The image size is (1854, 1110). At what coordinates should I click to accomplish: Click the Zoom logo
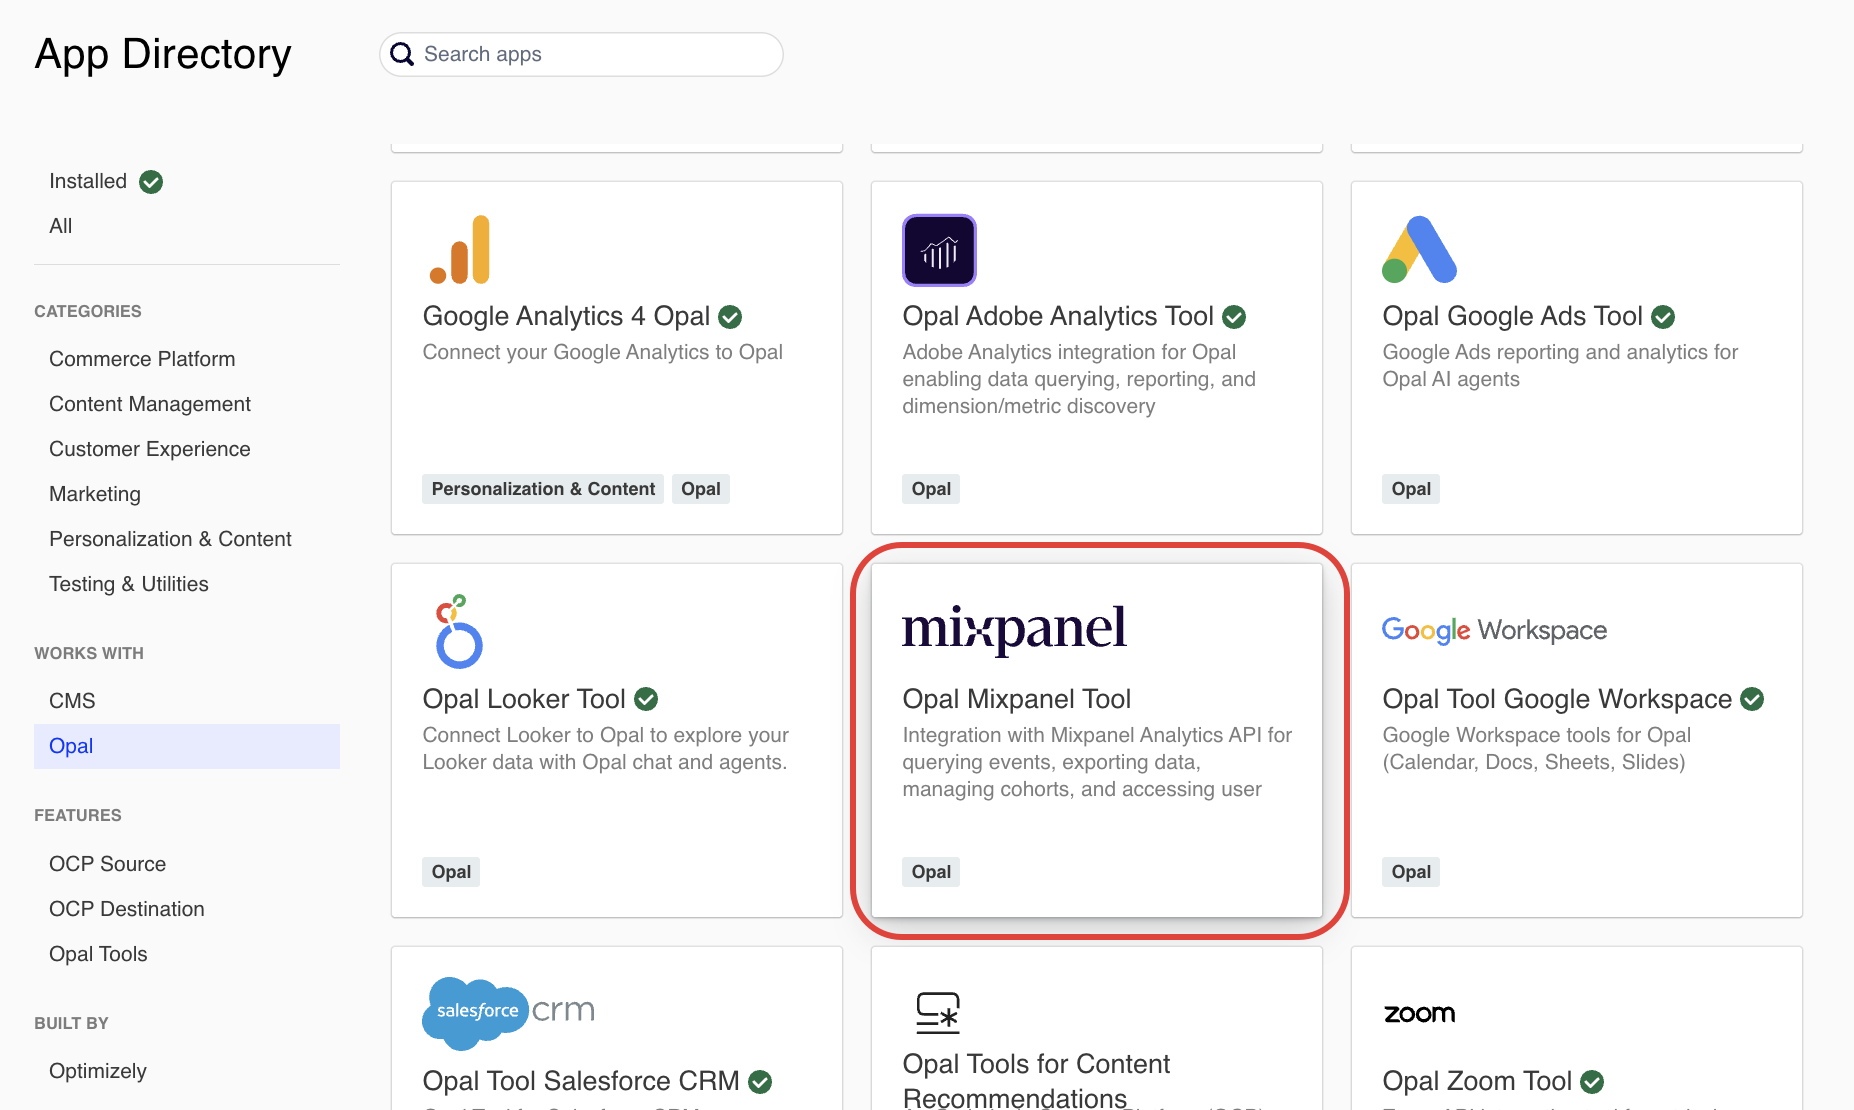1419,1014
